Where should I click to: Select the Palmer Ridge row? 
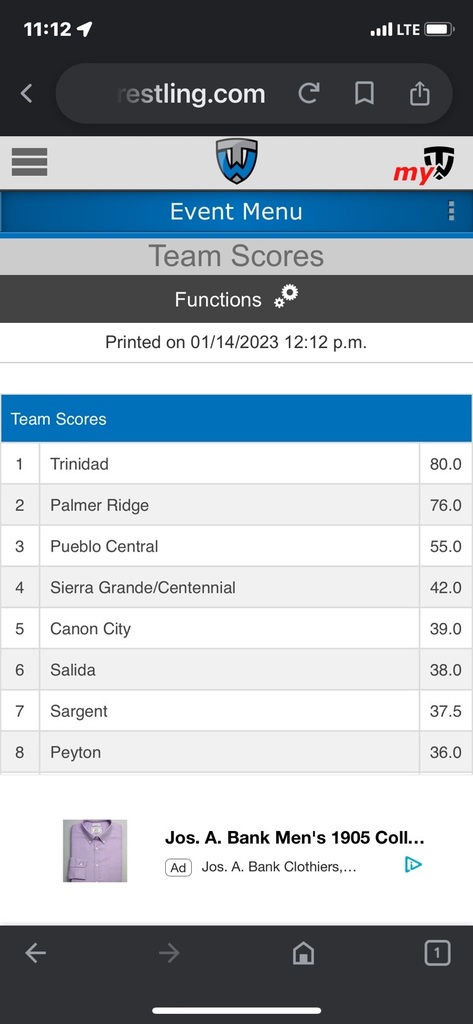coord(236,505)
